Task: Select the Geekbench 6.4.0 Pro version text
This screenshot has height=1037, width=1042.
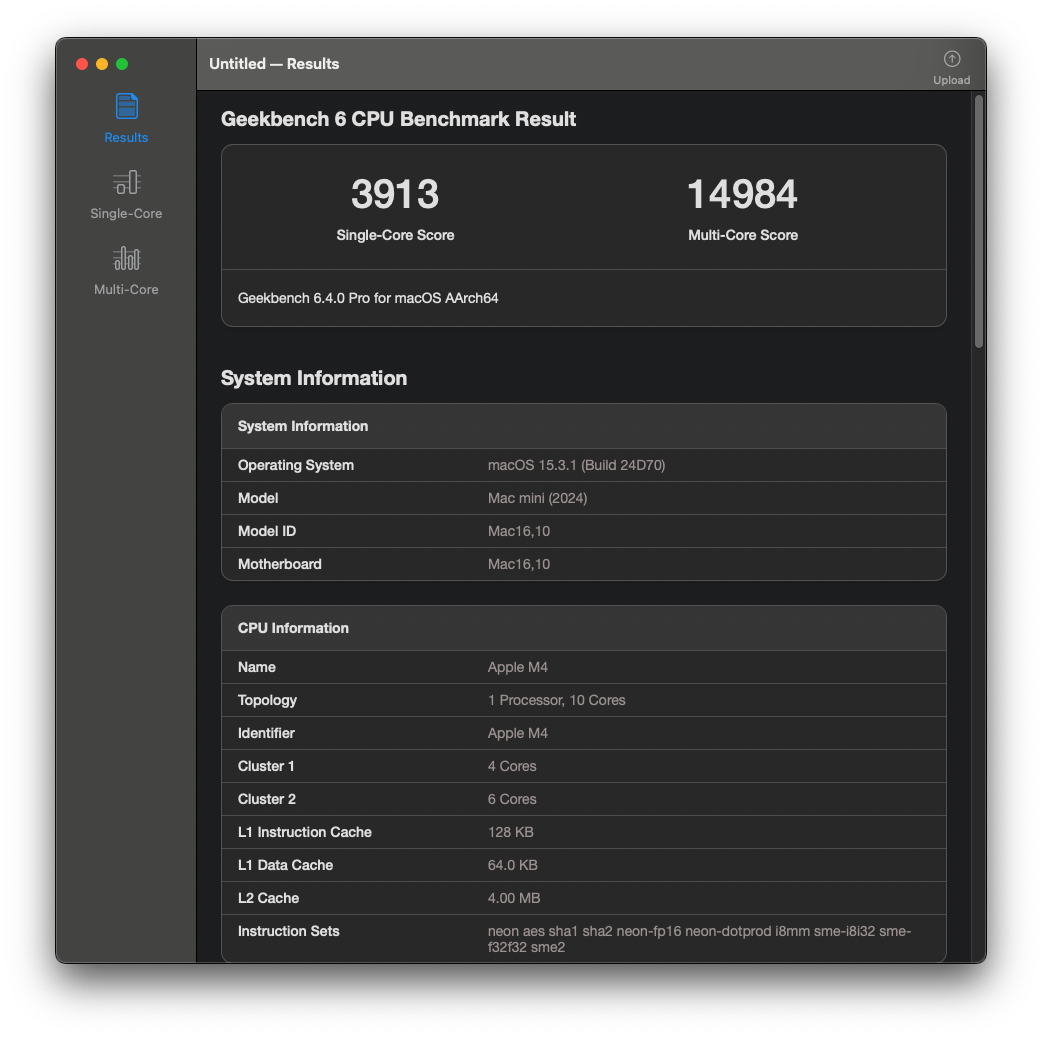Action: point(368,298)
